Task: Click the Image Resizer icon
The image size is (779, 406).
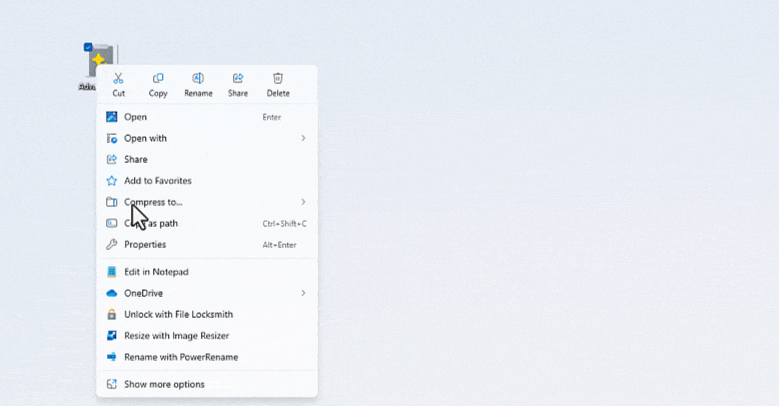Action: pyautogui.click(x=112, y=336)
